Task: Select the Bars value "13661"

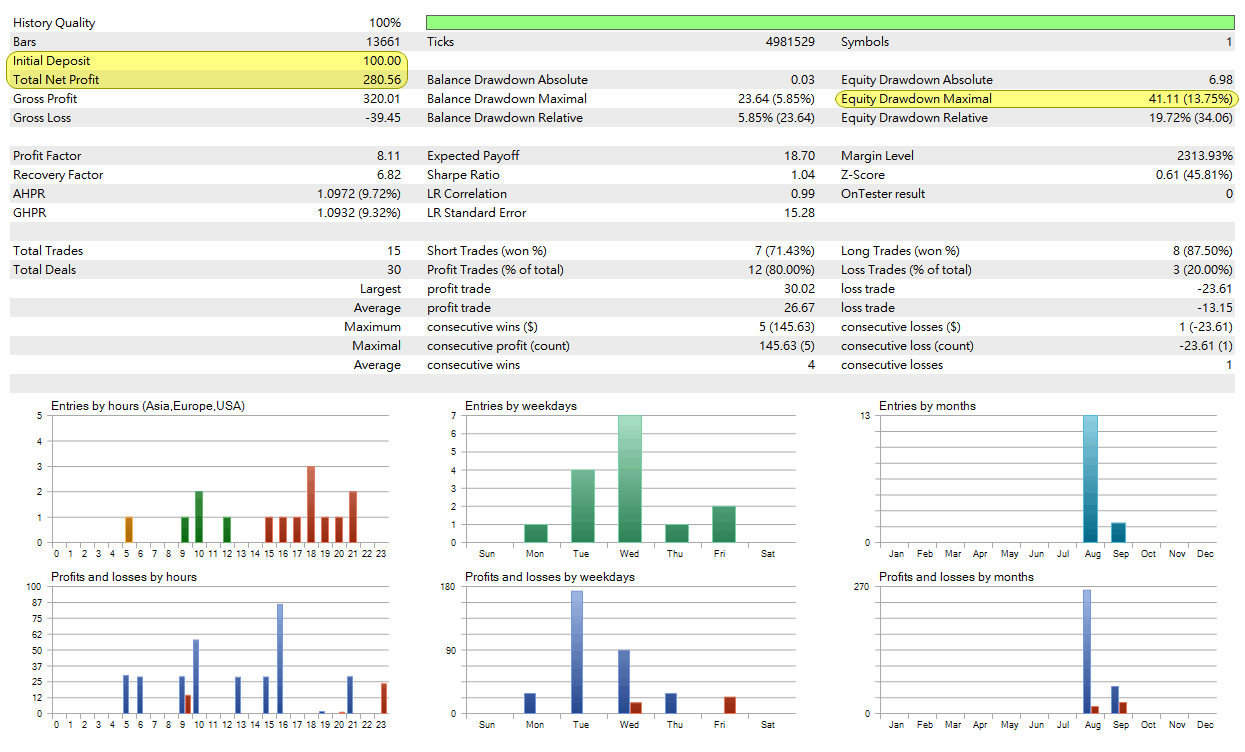Action: (383, 42)
